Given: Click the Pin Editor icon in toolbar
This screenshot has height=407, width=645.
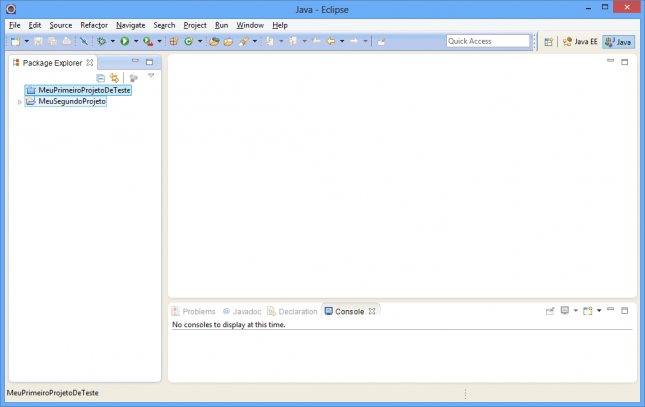Looking at the screenshot, I should (381, 41).
